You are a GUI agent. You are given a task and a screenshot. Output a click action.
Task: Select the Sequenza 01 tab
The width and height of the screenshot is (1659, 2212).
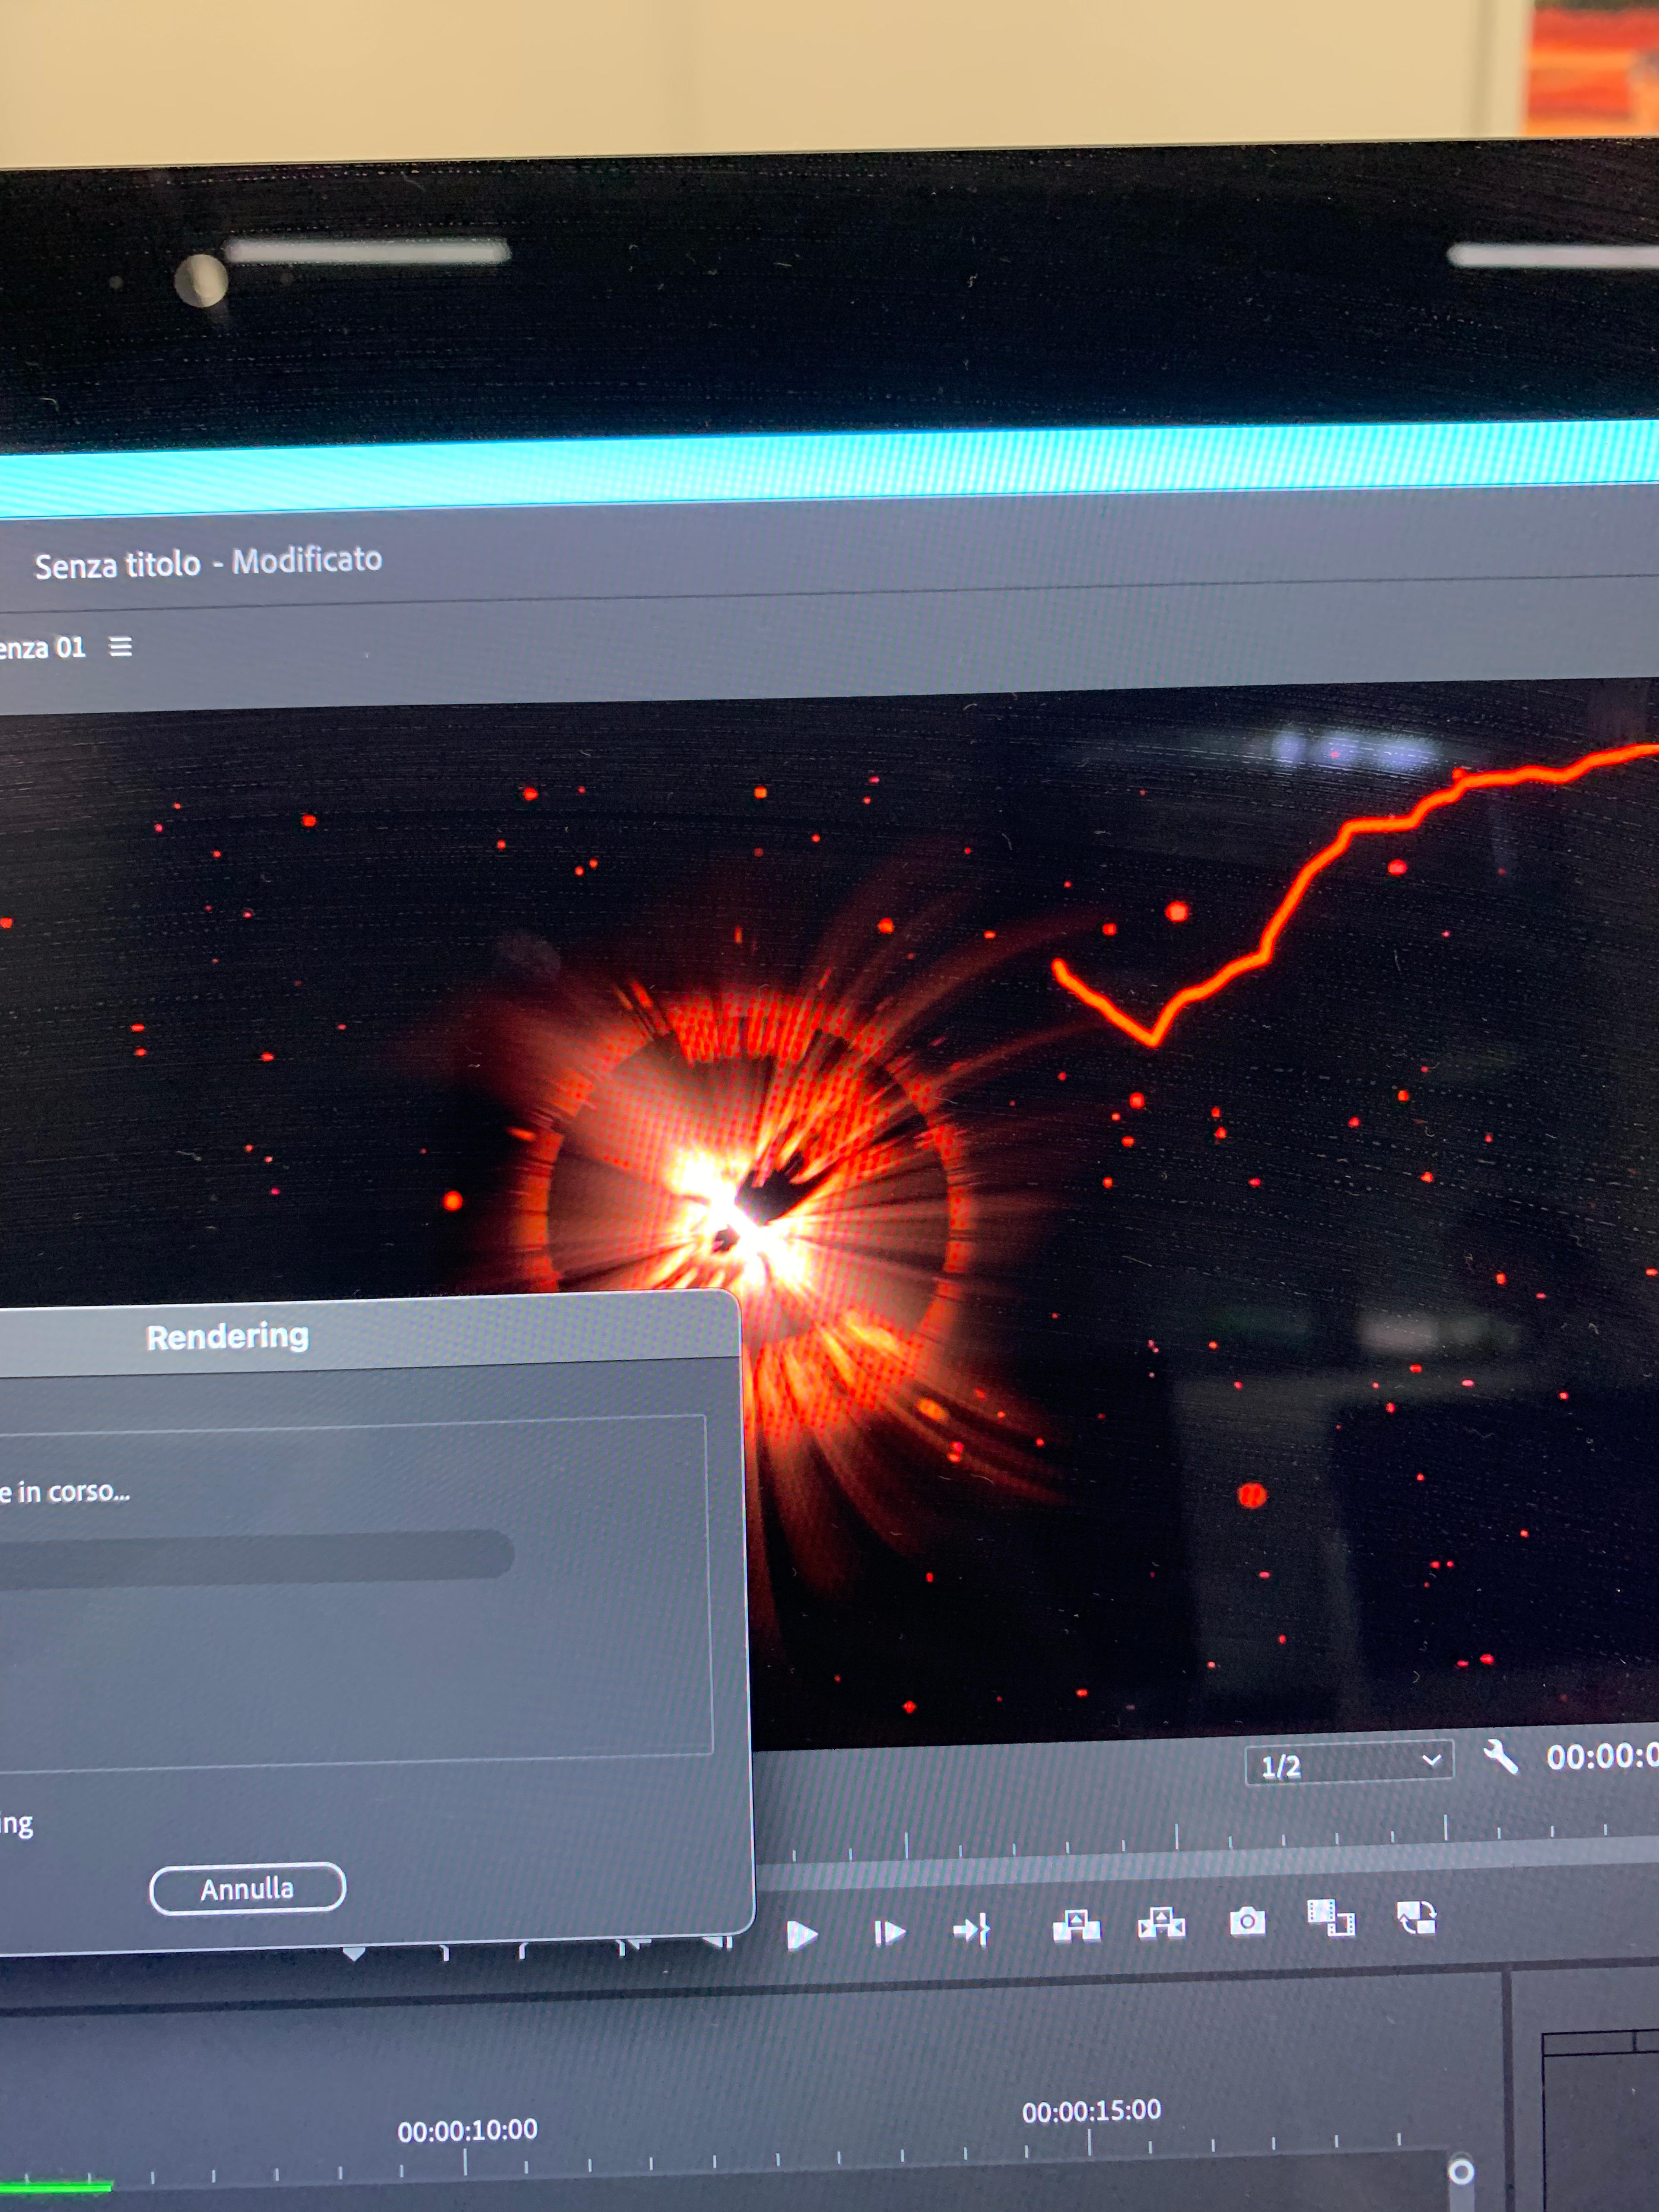tap(42, 648)
